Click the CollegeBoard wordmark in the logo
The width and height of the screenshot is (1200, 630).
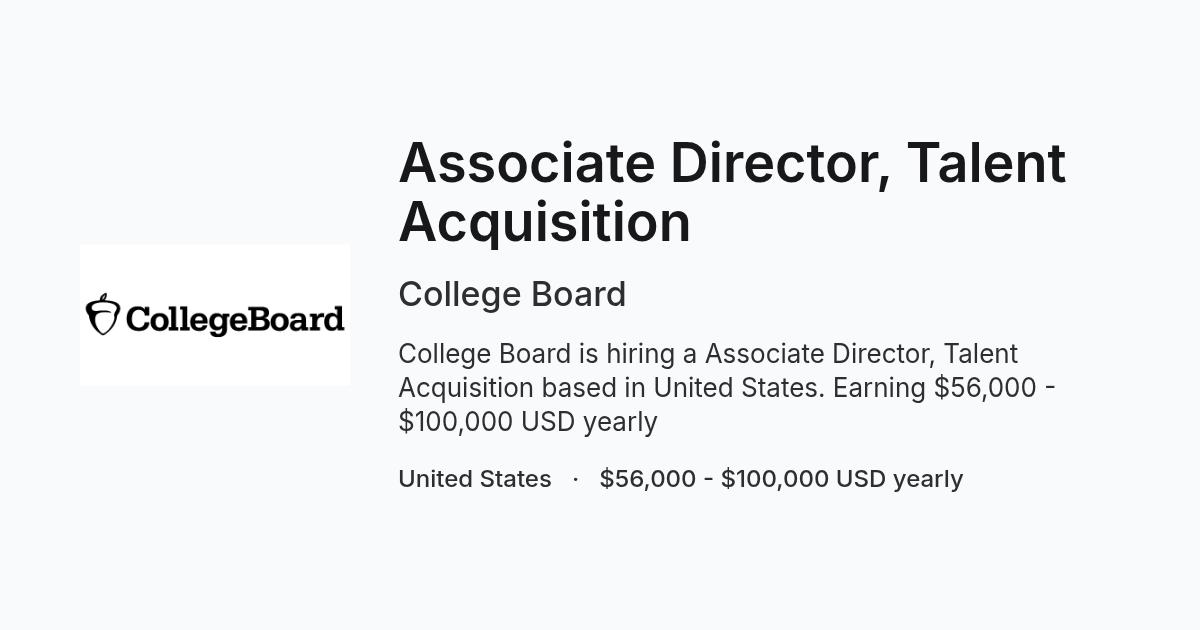coord(236,320)
